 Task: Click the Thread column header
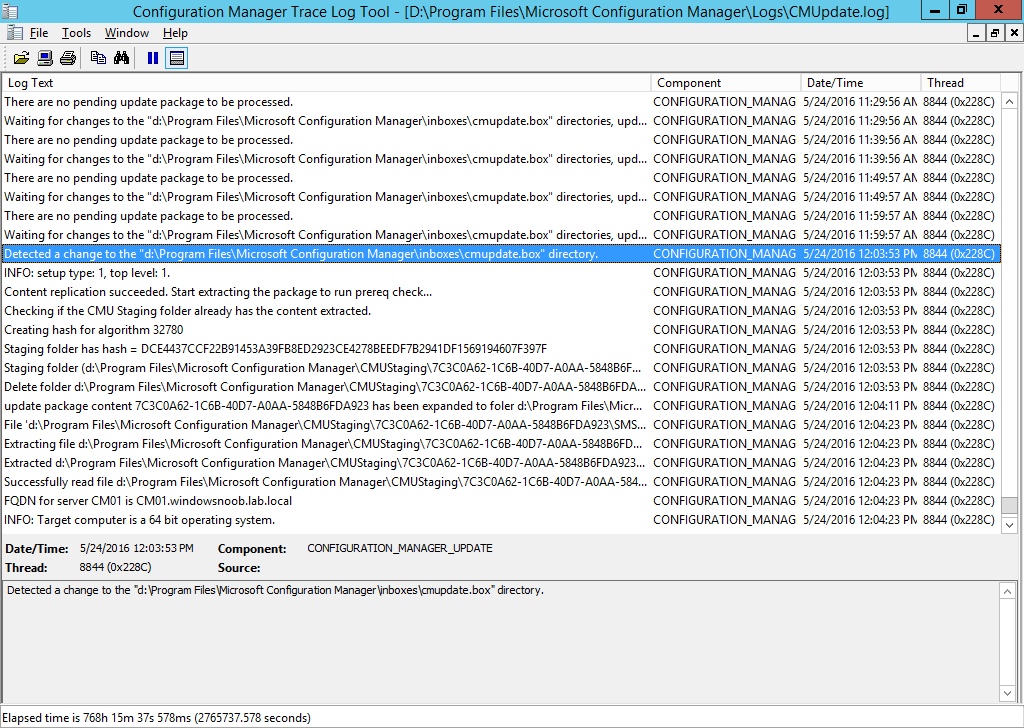coord(961,83)
